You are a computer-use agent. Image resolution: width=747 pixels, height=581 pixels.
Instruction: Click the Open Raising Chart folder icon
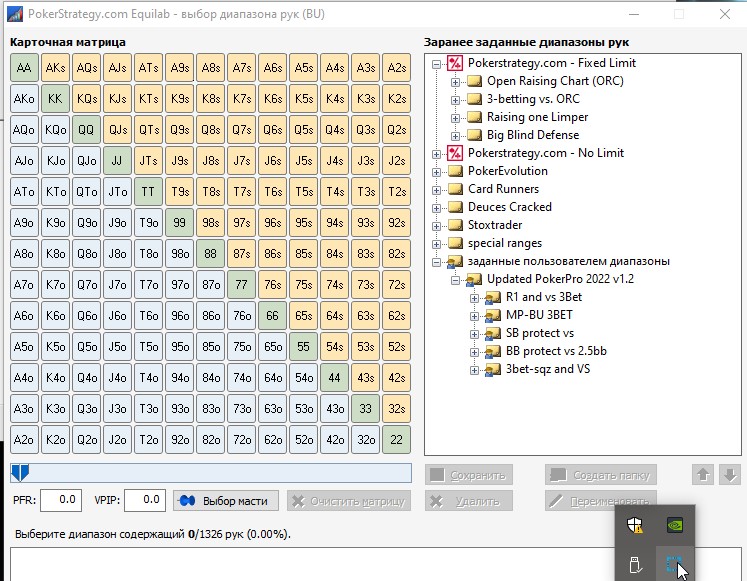474,81
